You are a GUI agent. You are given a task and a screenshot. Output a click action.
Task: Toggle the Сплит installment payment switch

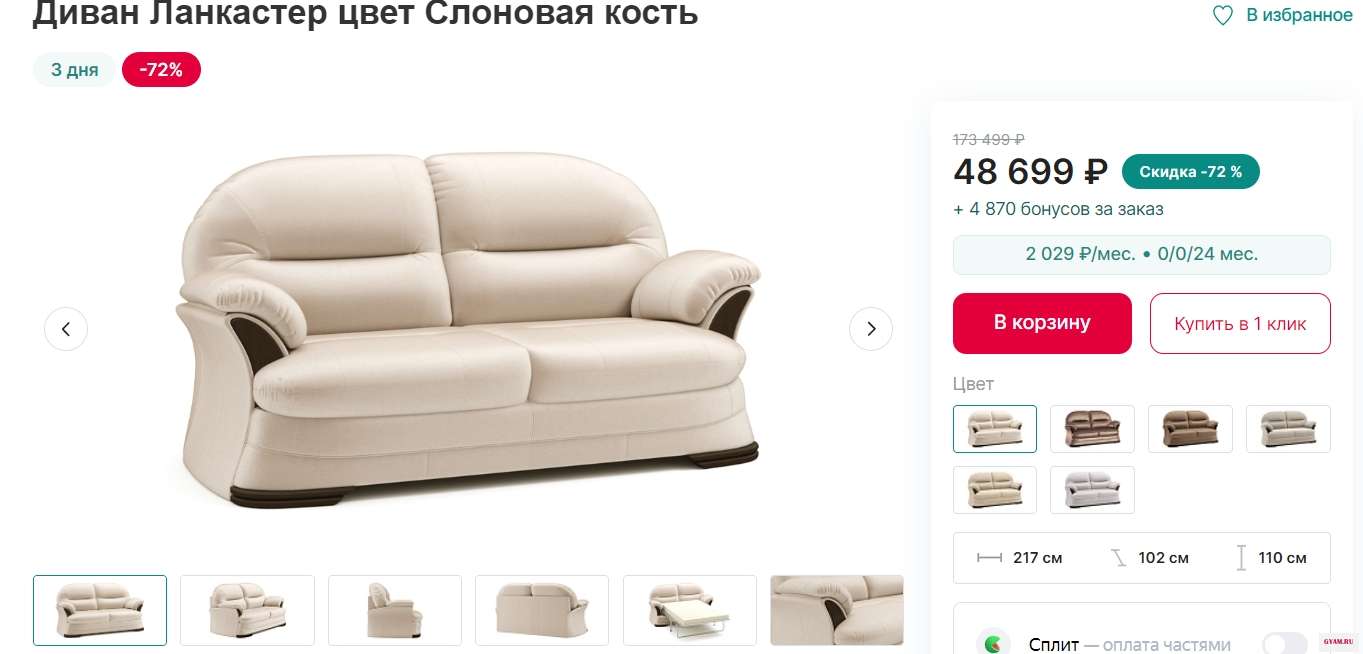click(1285, 644)
